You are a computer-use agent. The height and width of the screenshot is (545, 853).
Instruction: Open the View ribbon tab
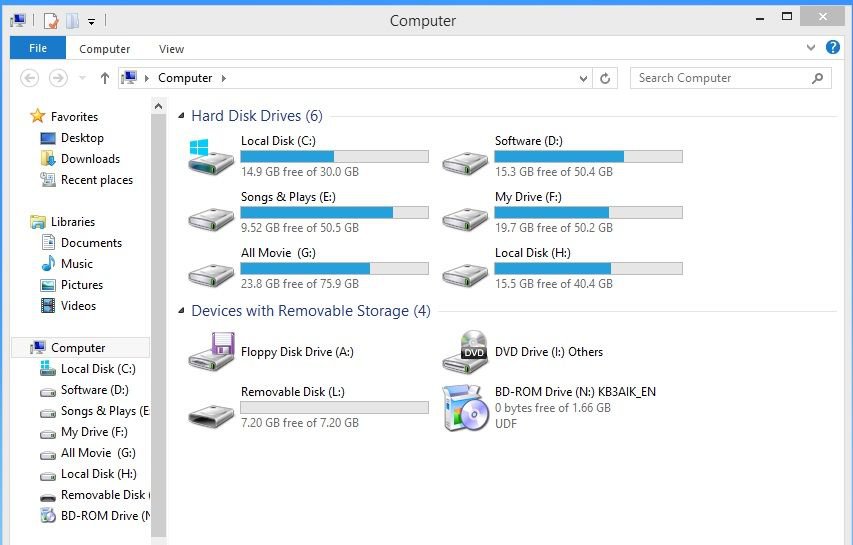point(171,49)
